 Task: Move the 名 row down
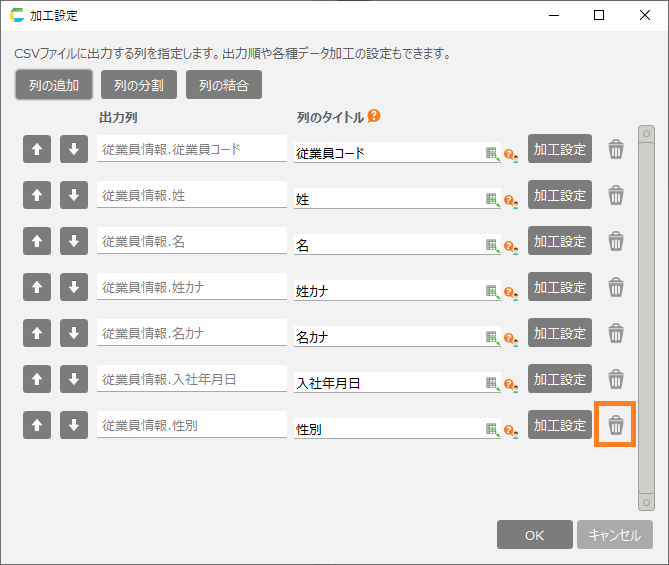(x=73, y=242)
